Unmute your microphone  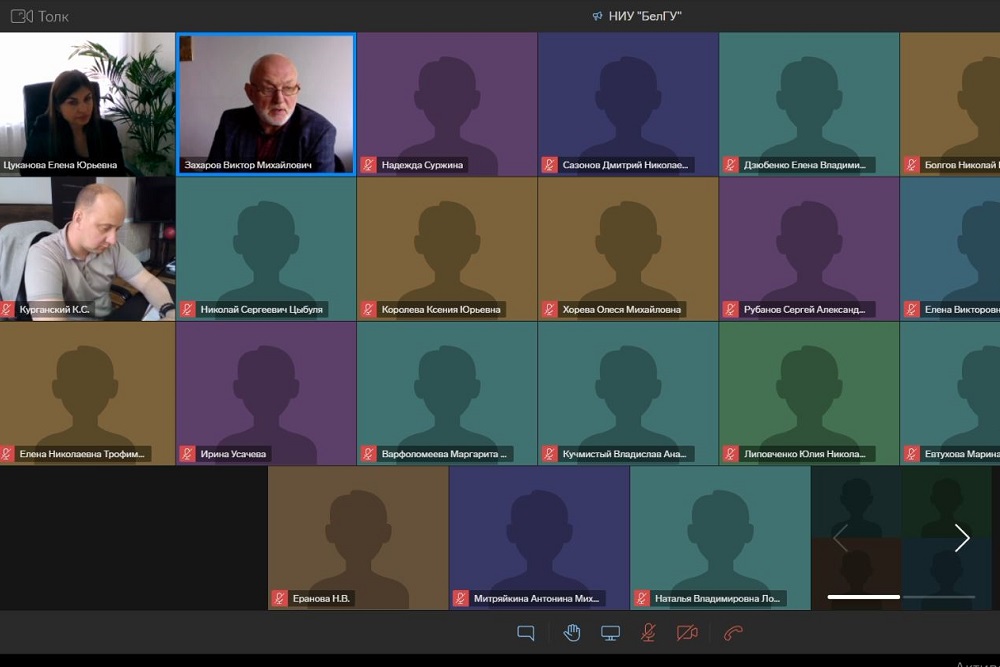[x=648, y=632]
